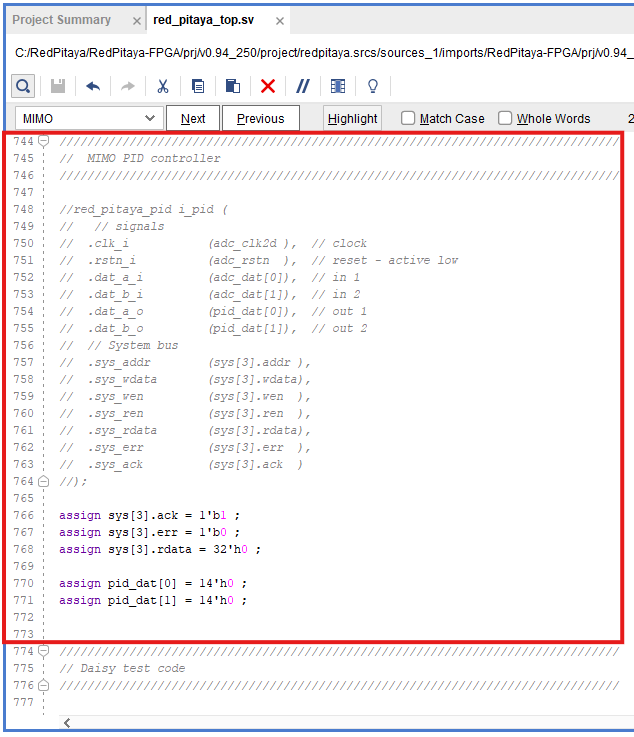Click the Copy icon in editor toolbar
Image resolution: width=634 pixels, height=737 pixels.
click(x=198, y=86)
